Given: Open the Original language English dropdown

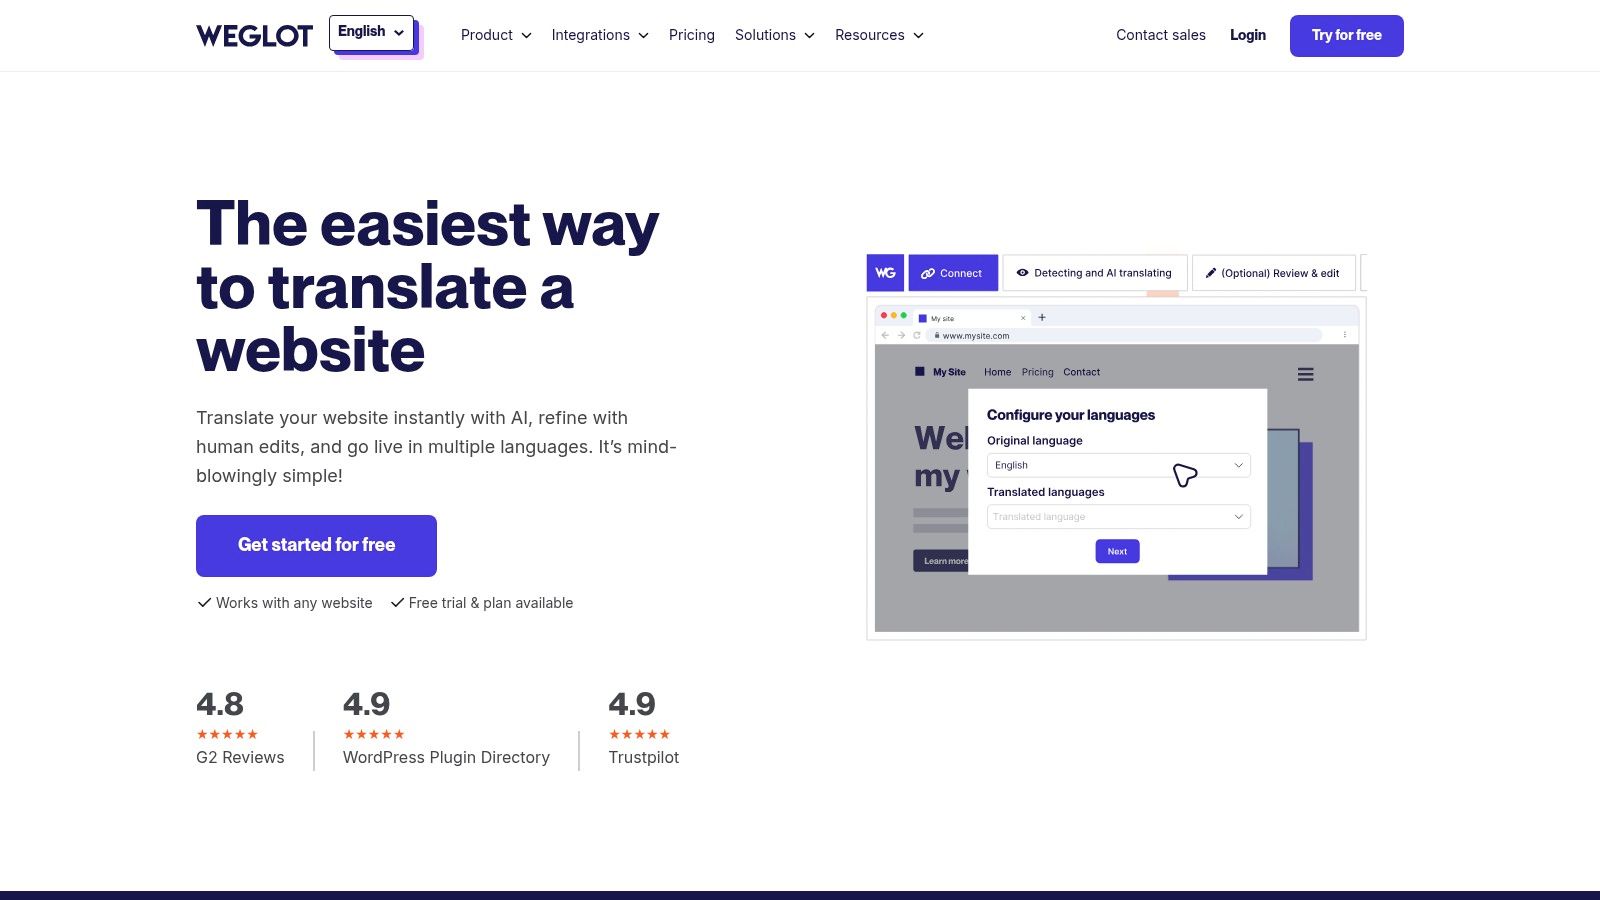Looking at the screenshot, I should pyautogui.click(x=1118, y=465).
